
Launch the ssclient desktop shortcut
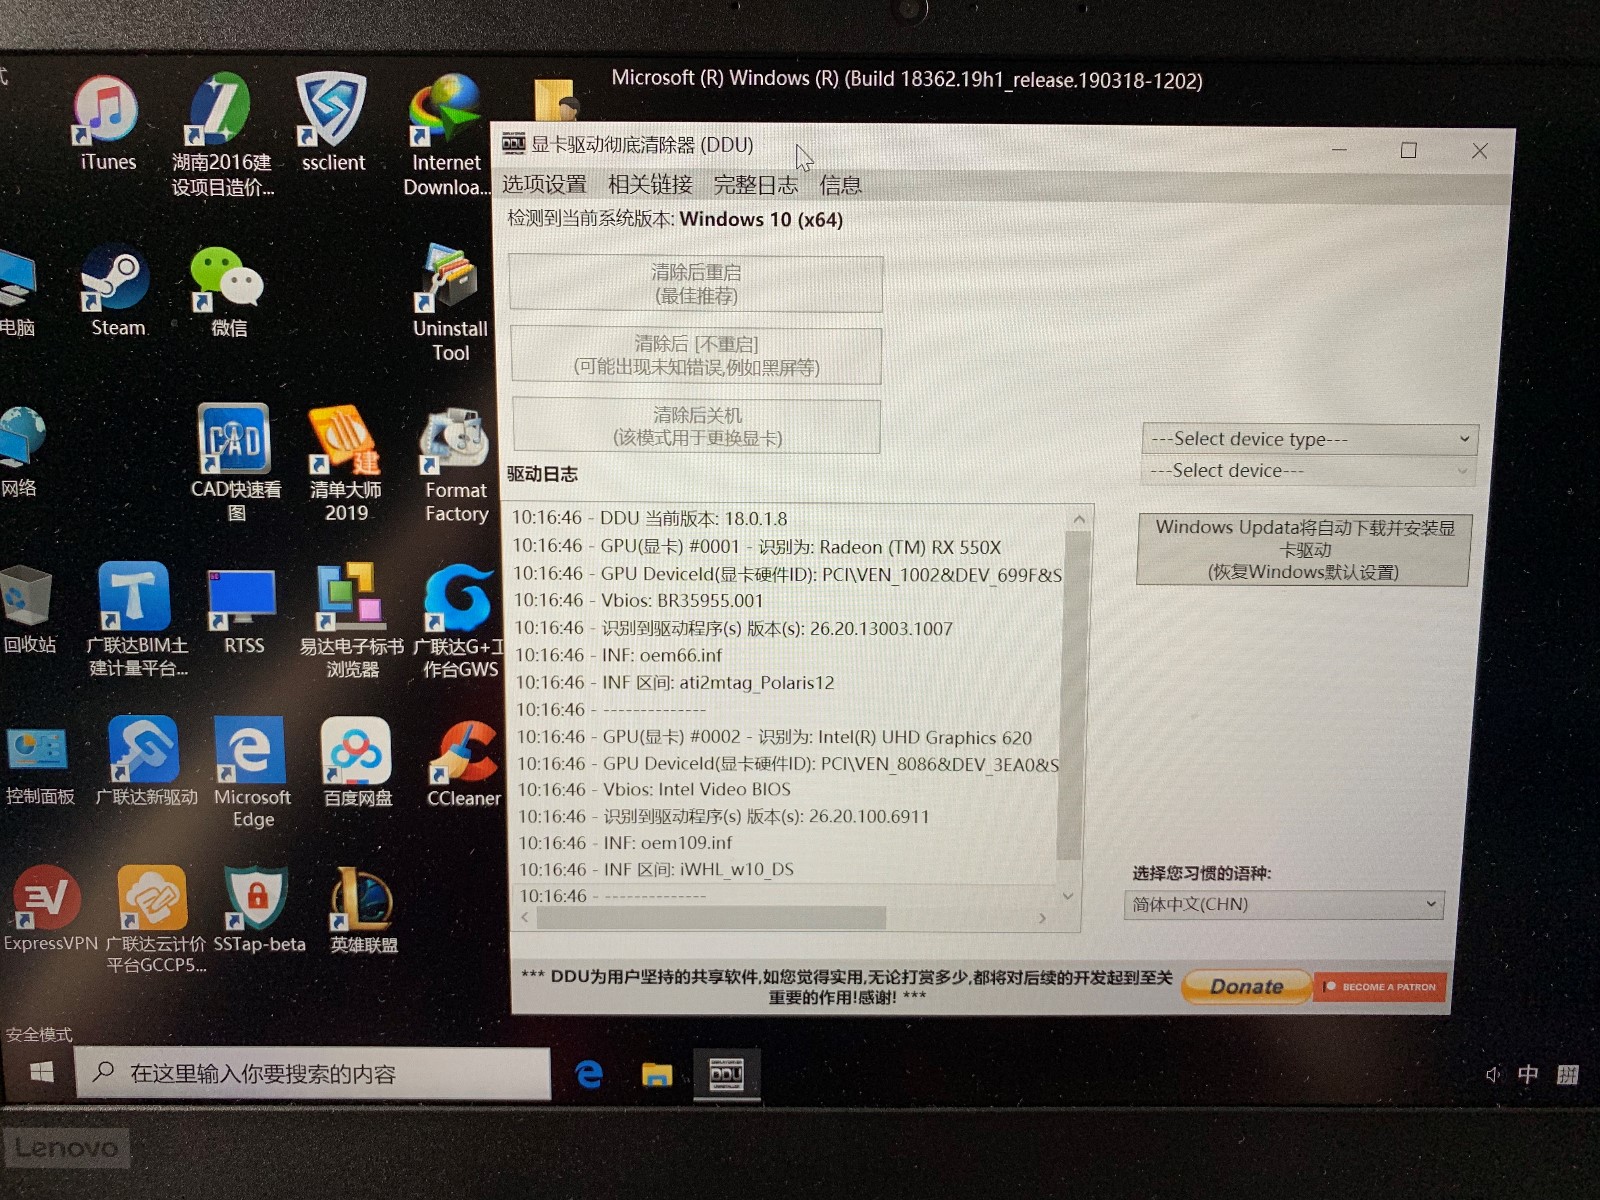coord(333,123)
